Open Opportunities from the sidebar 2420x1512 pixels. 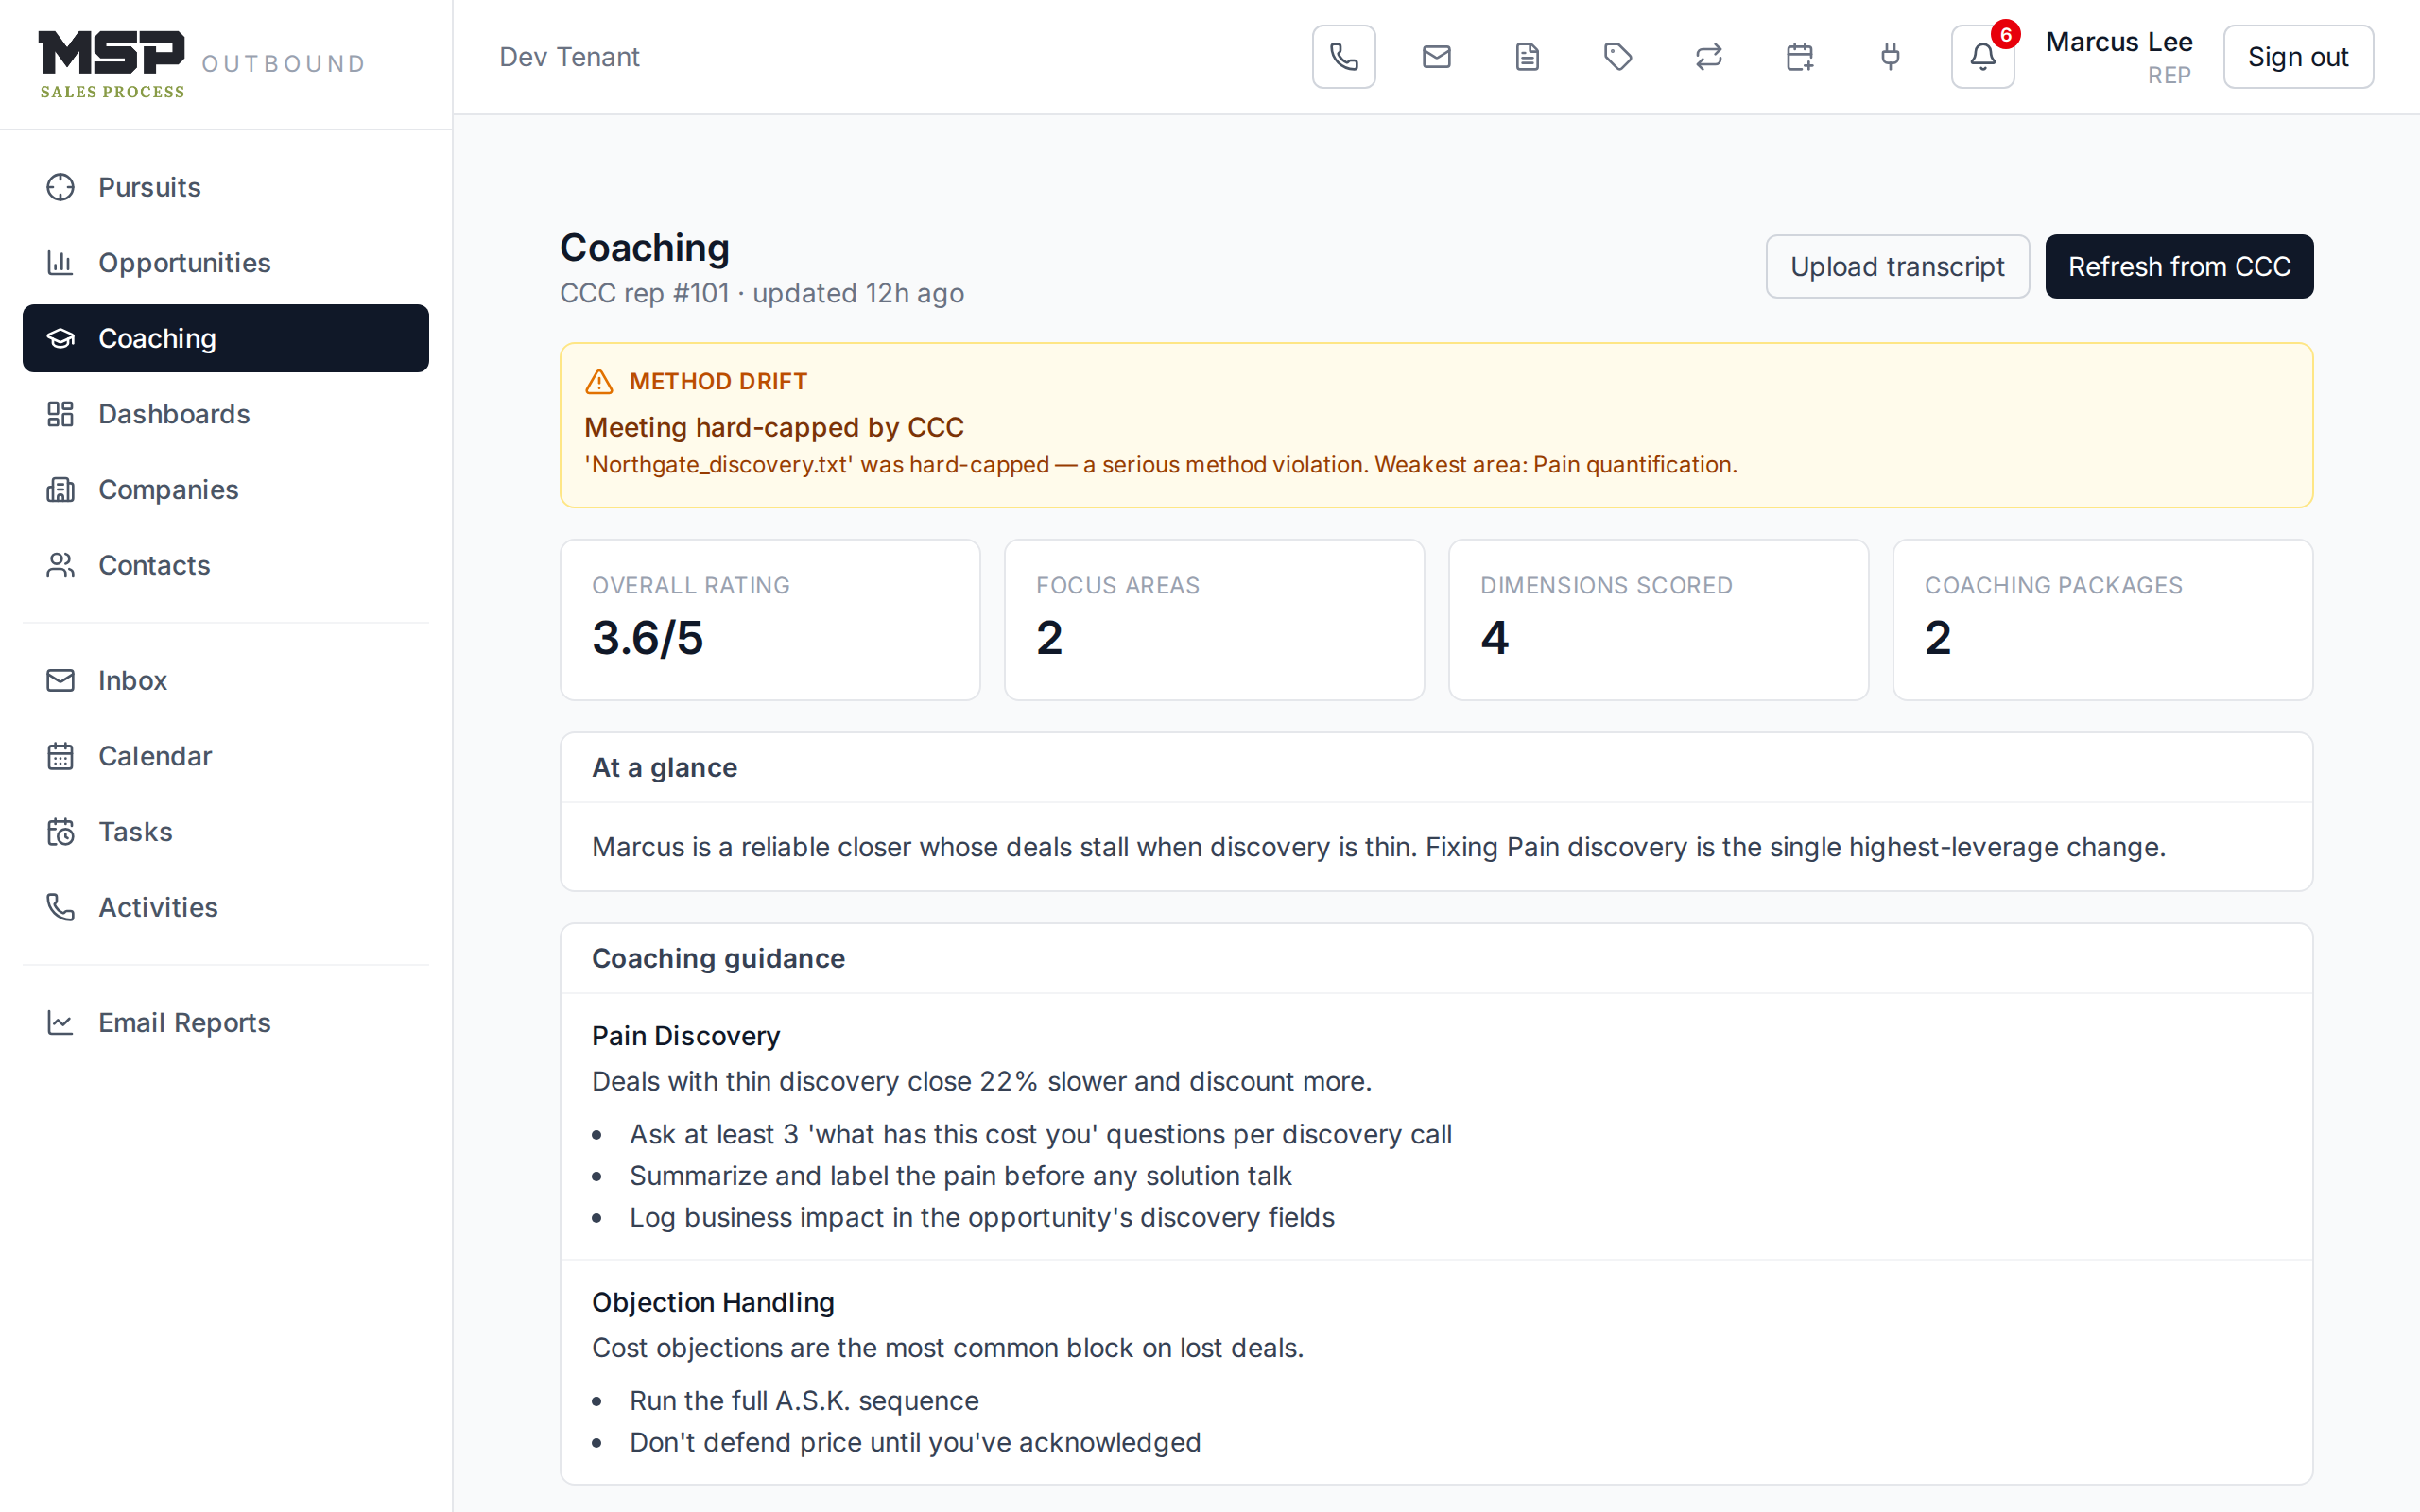click(226, 263)
